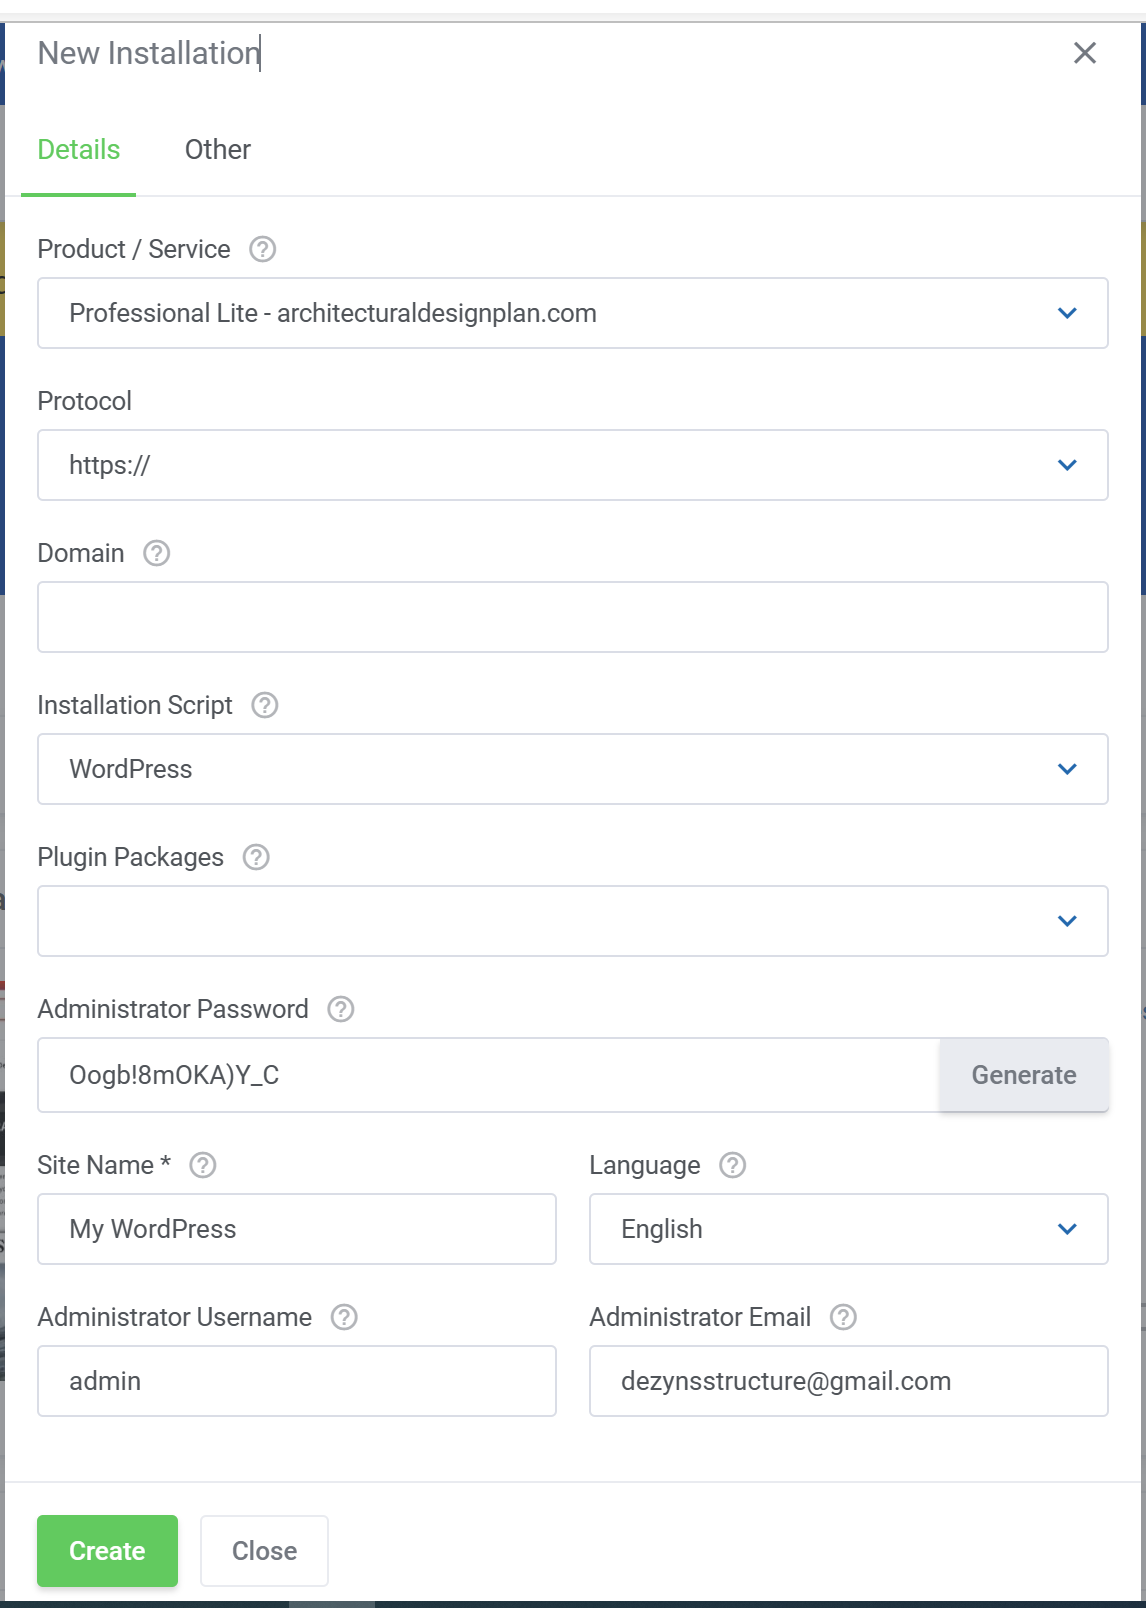Open the Product / Service dropdown
This screenshot has height=1608, width=1146.
coord(573,313)
